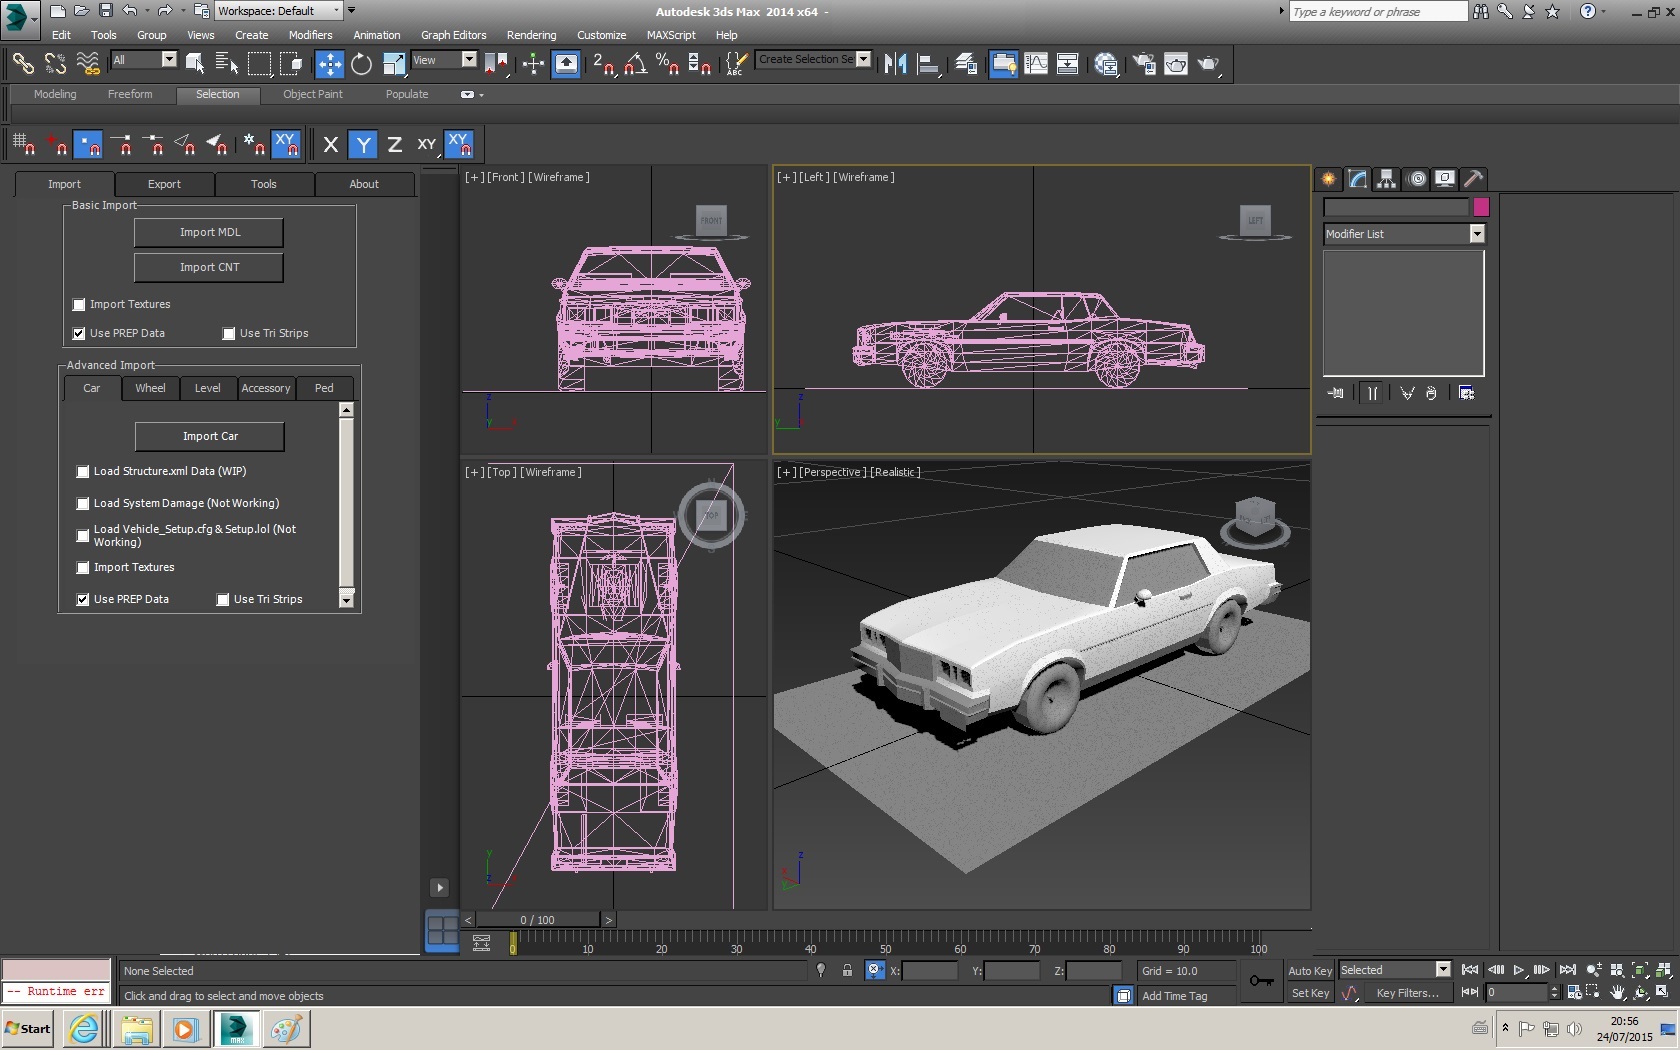Open the Modify panel tab icon

1357,179
